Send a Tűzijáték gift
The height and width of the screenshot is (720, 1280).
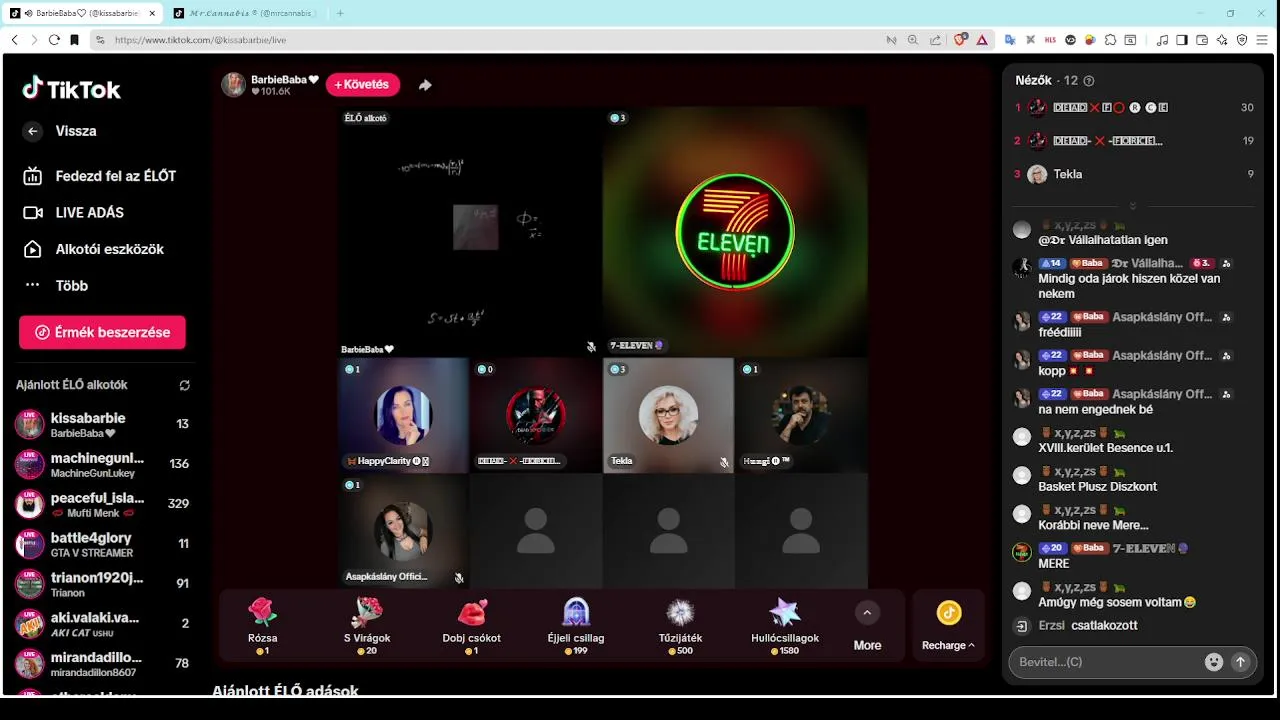point(681,626)
